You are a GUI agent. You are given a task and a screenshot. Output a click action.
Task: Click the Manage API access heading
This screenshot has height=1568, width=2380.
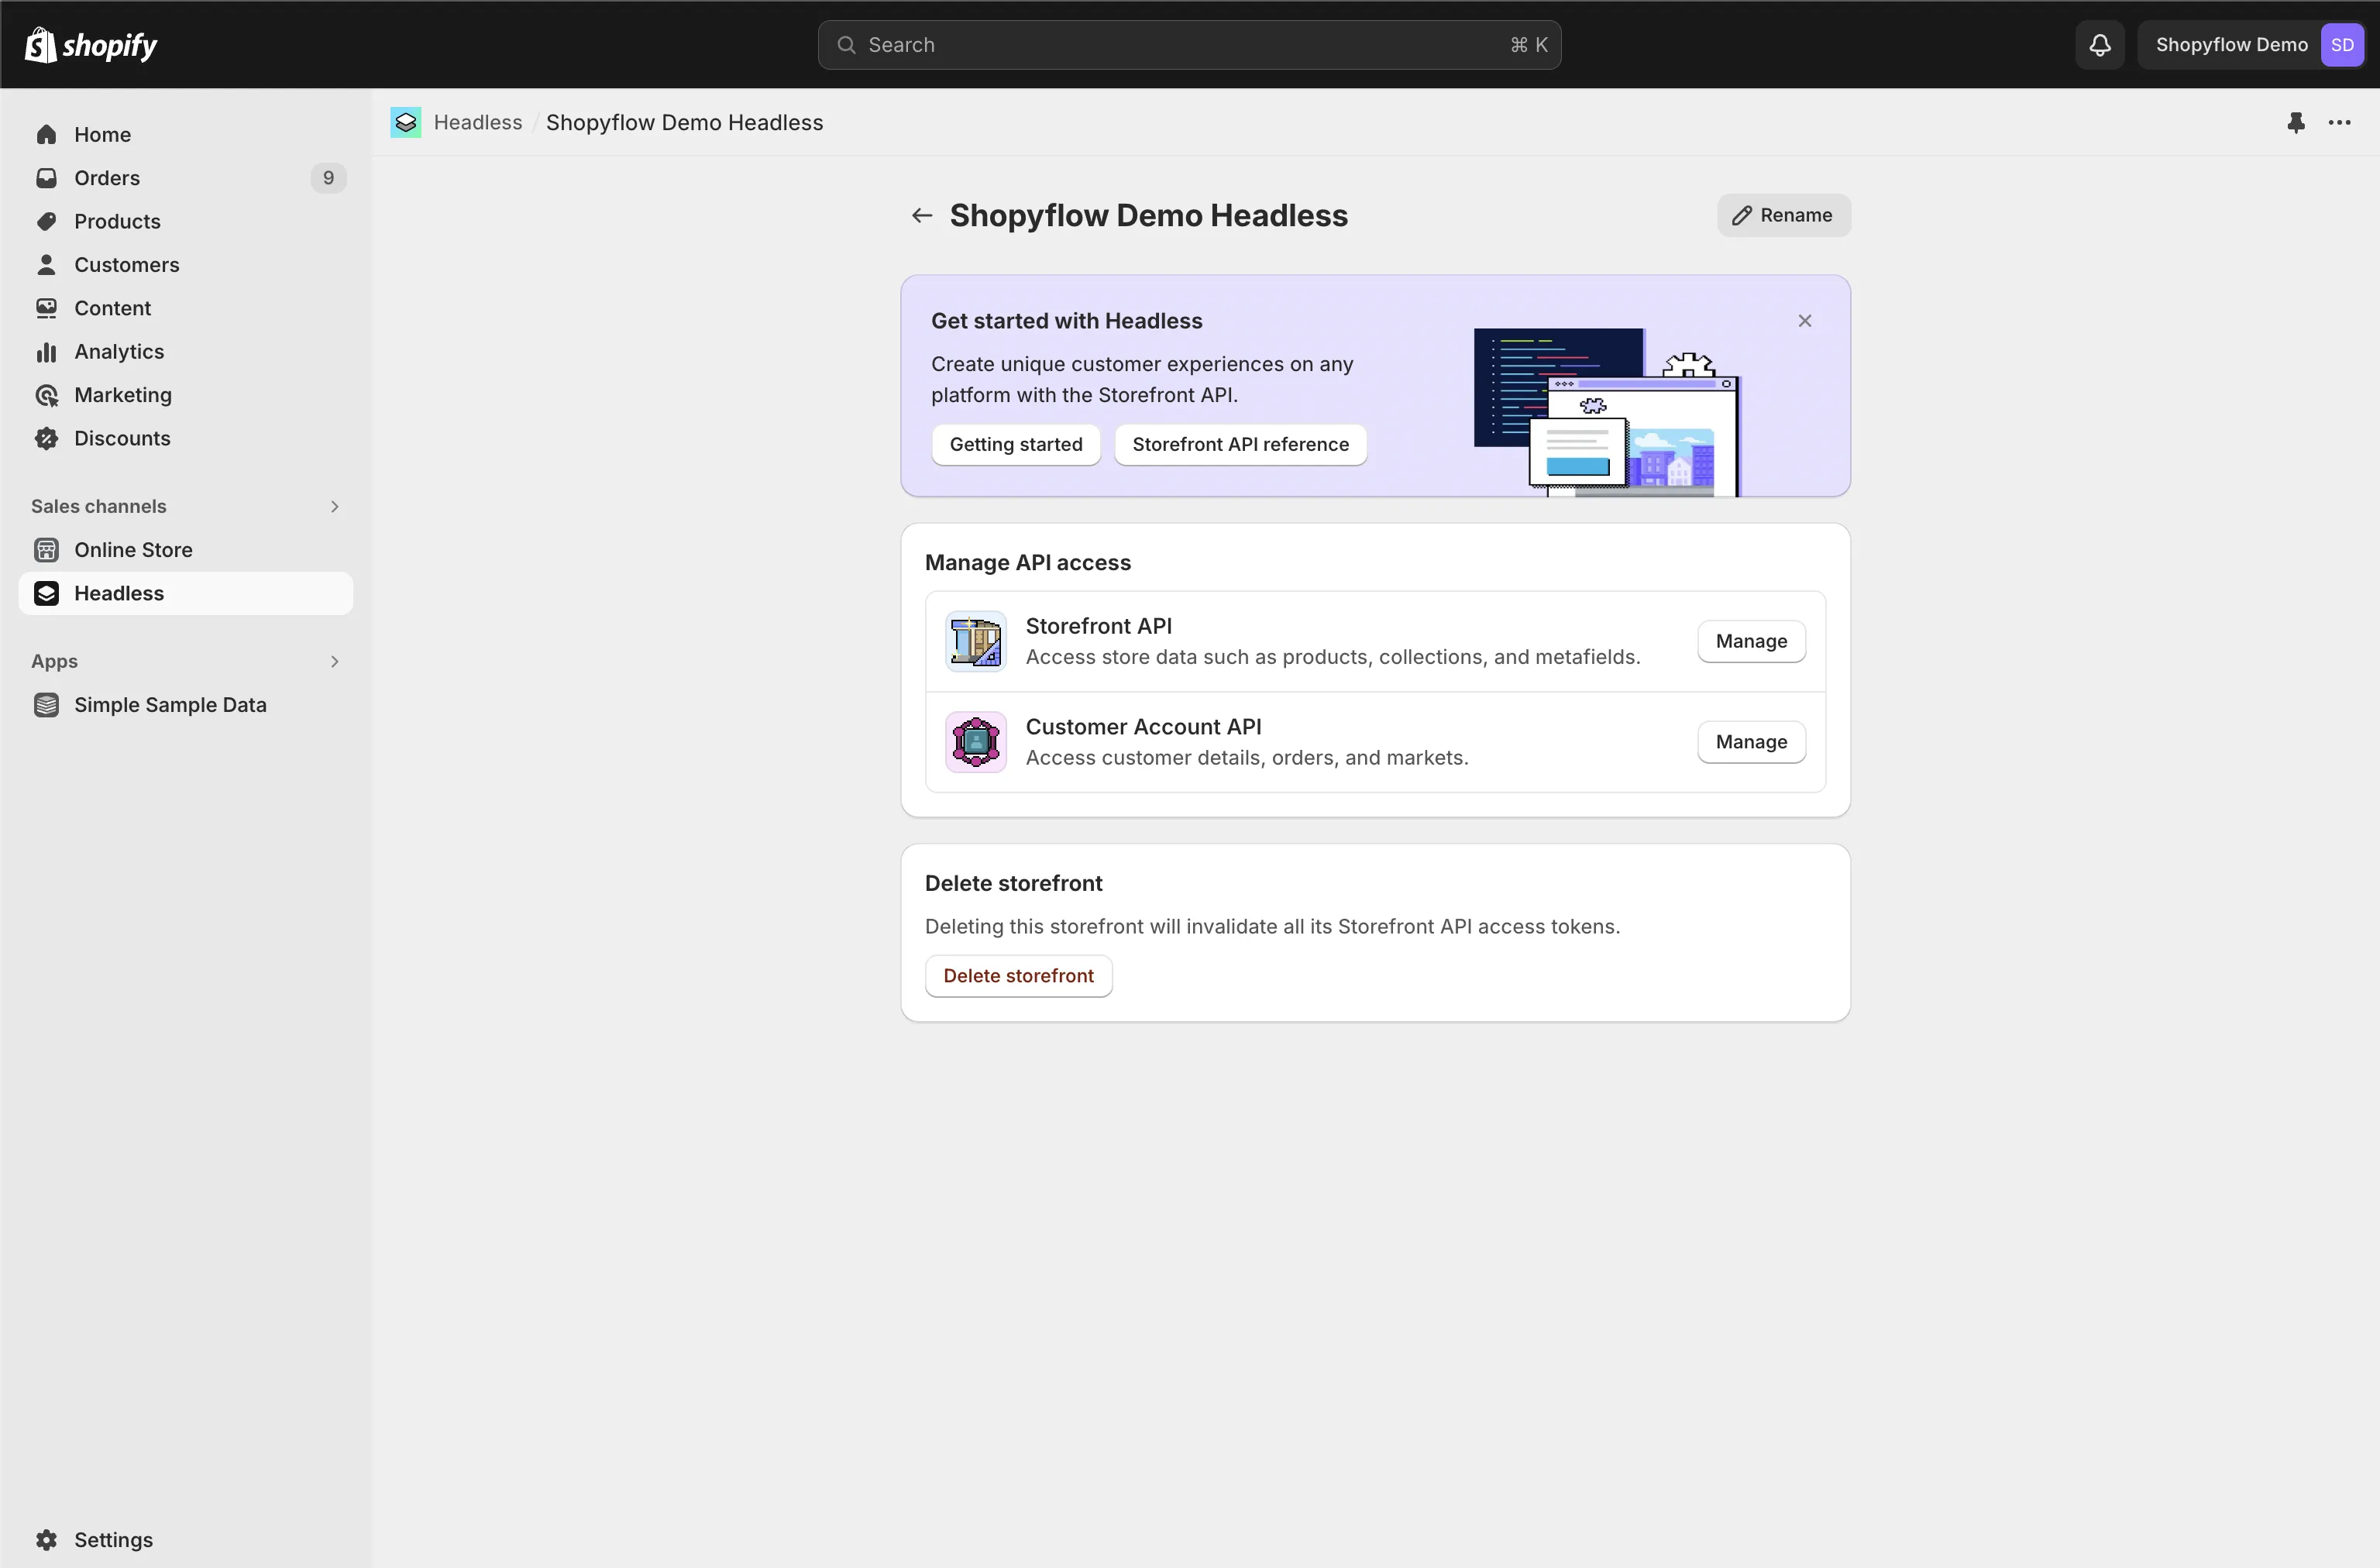1027,563
